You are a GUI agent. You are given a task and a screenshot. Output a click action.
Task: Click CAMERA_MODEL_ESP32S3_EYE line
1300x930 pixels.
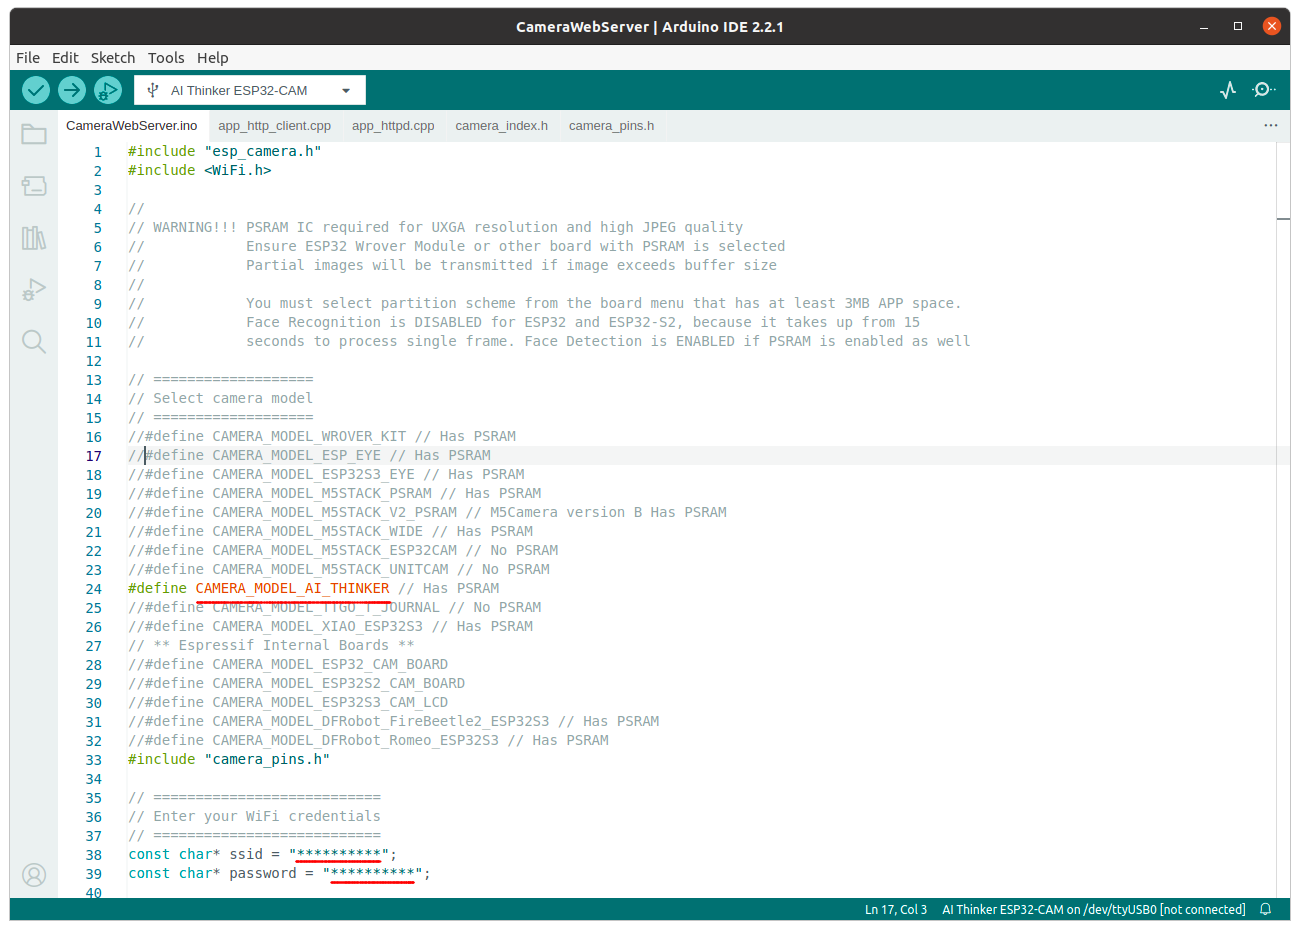tap(326, 474)
